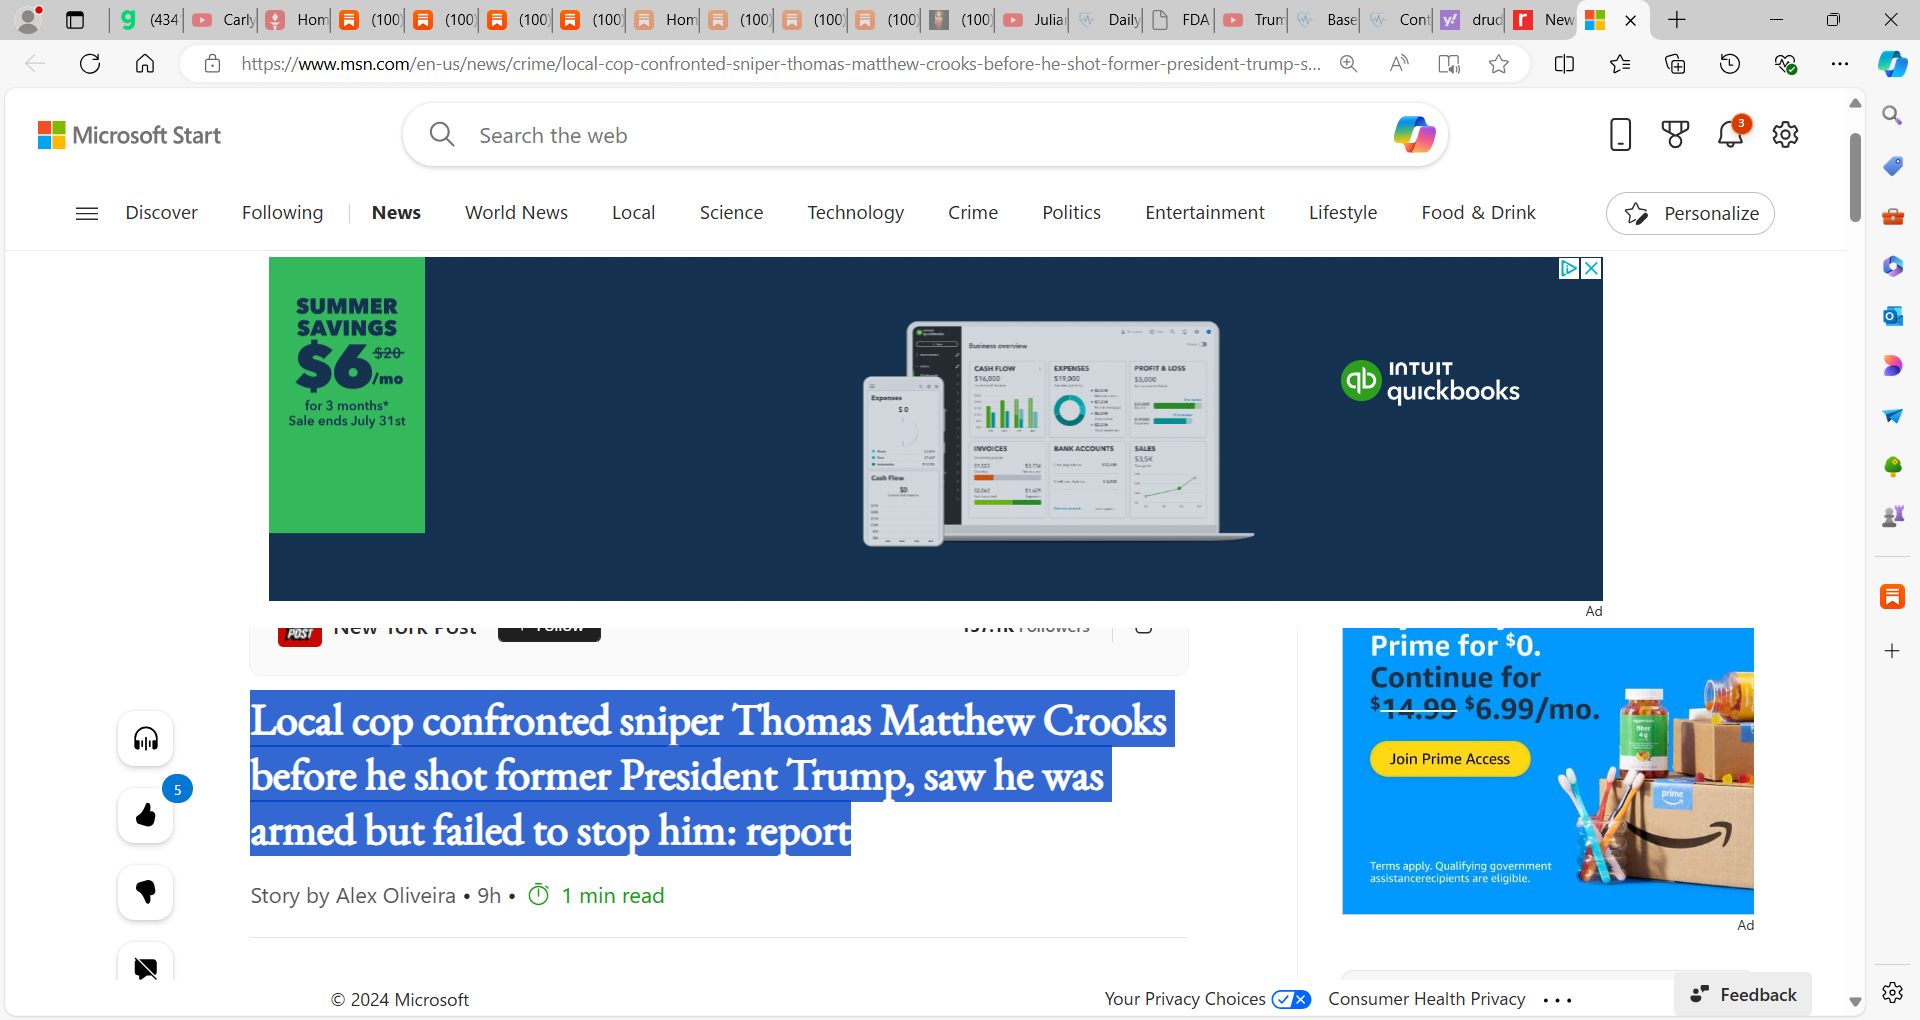Open Microsoft Rewards trophy icon
The width and height of the screenshot is (1920, 1020).
pyautogui.click(x=1675, y=134)
